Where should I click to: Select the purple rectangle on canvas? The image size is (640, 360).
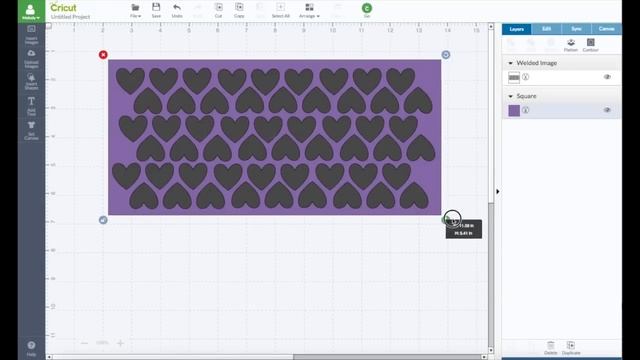[x=274, y=137]
